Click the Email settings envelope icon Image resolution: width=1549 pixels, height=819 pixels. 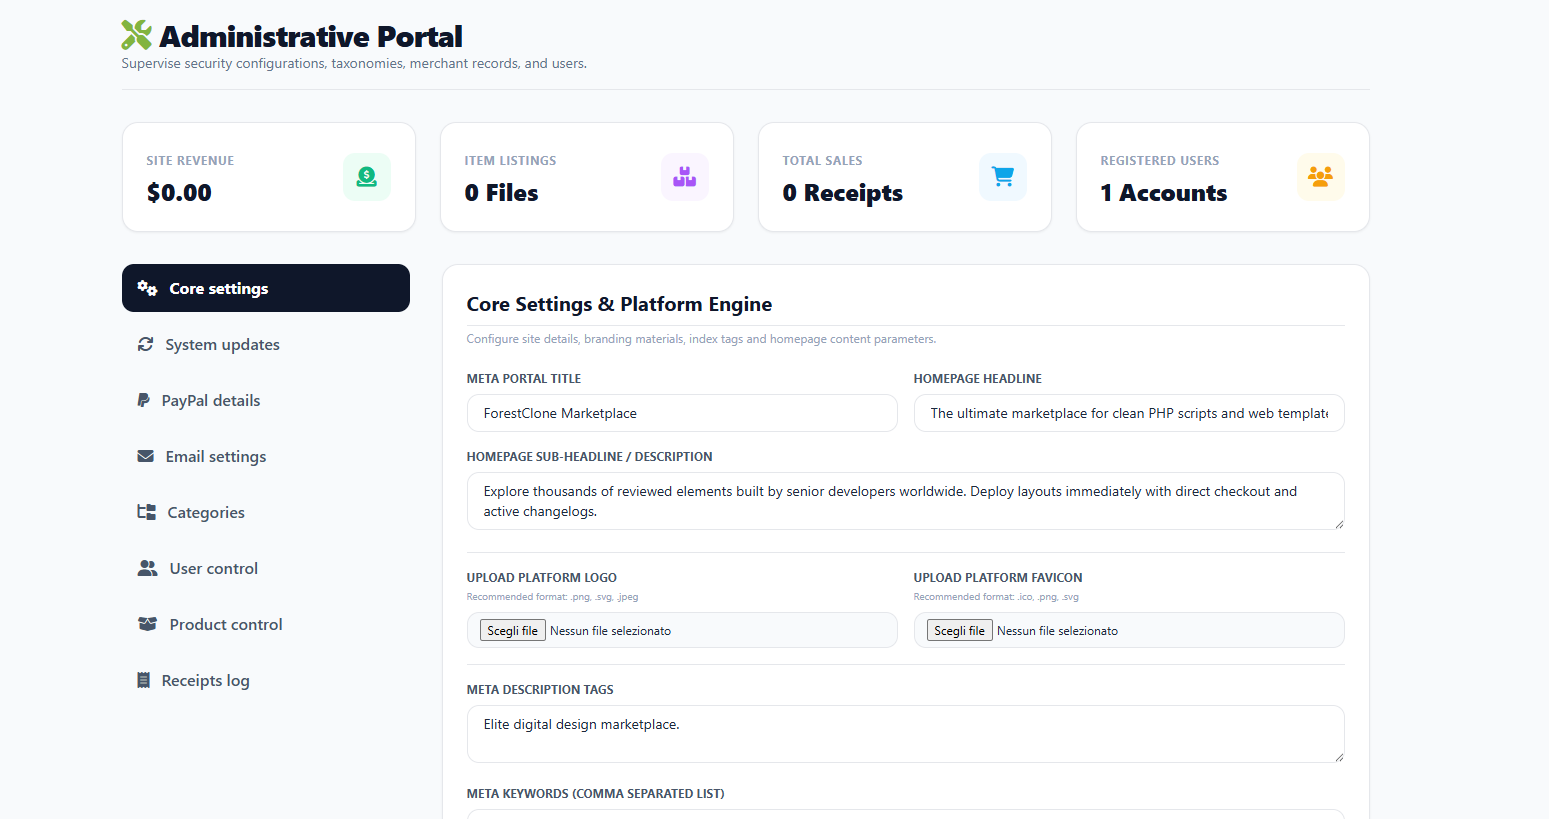145,456
